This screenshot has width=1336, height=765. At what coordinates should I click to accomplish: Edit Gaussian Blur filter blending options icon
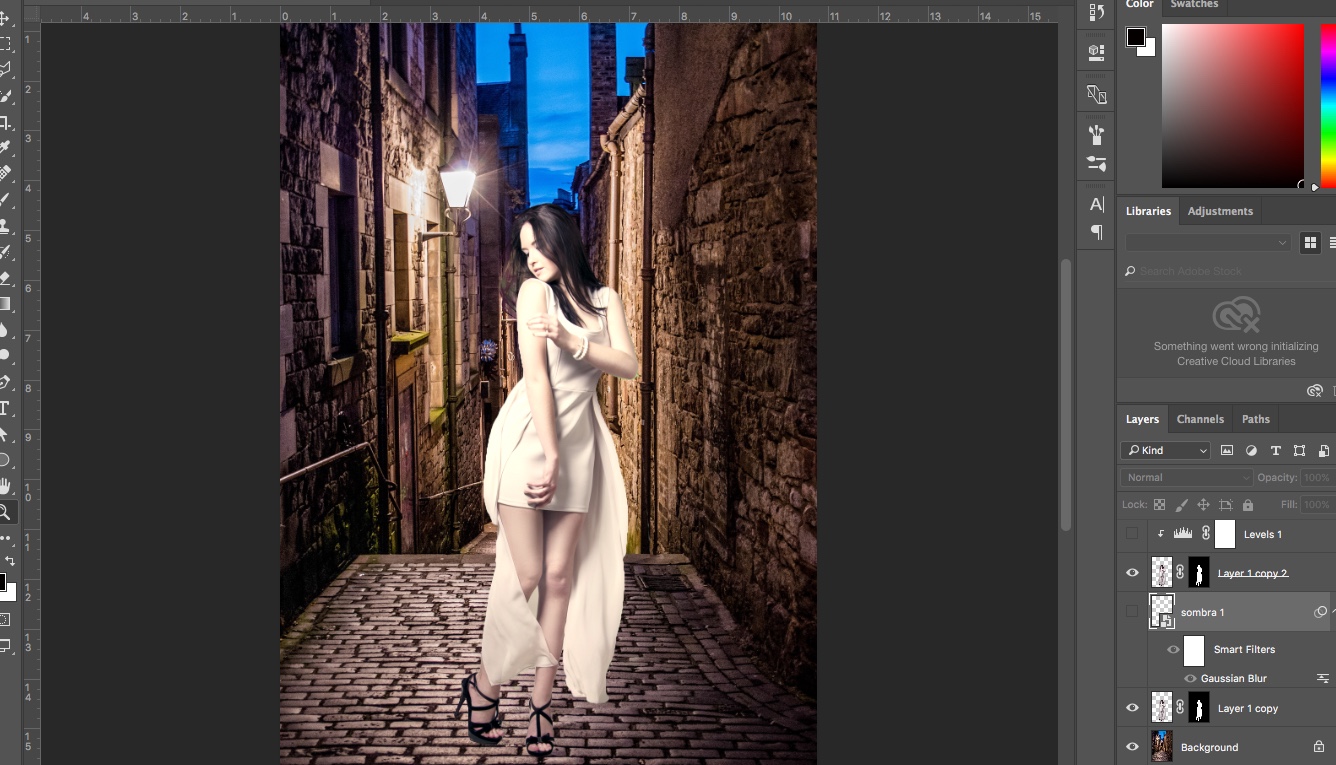coord(1322,678)
